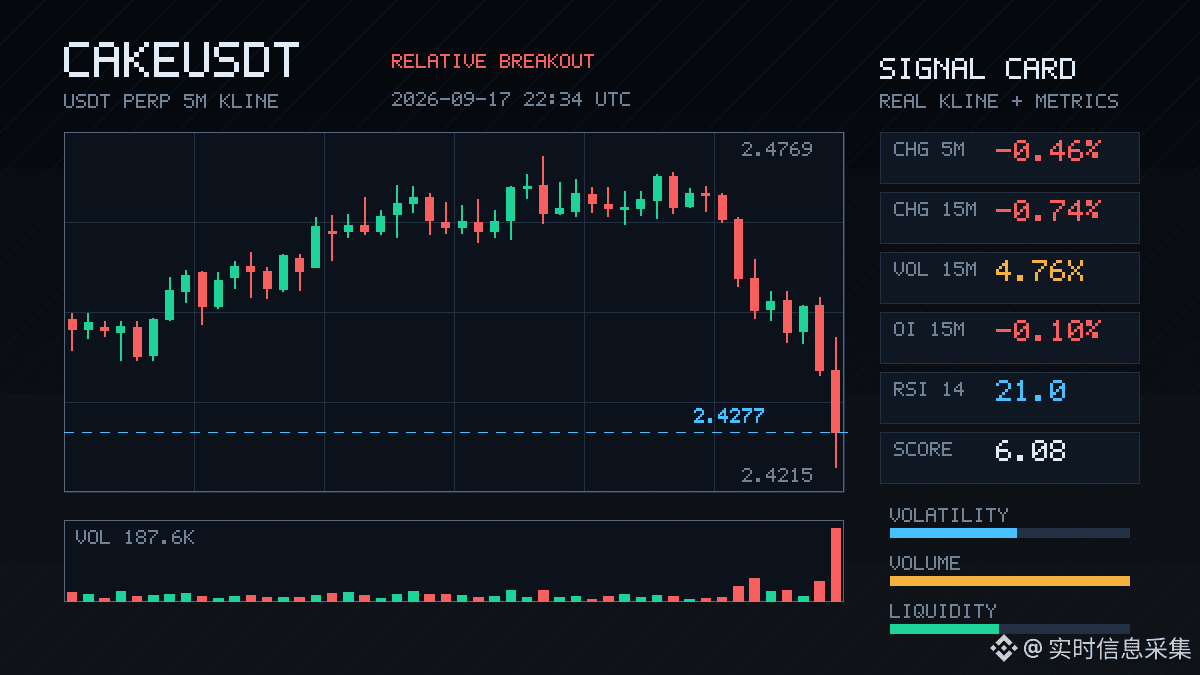This screenshot has width=1200, height=675.
Task: Click the orange VOLUME progress bar
Action: [x=1009, y=581]
